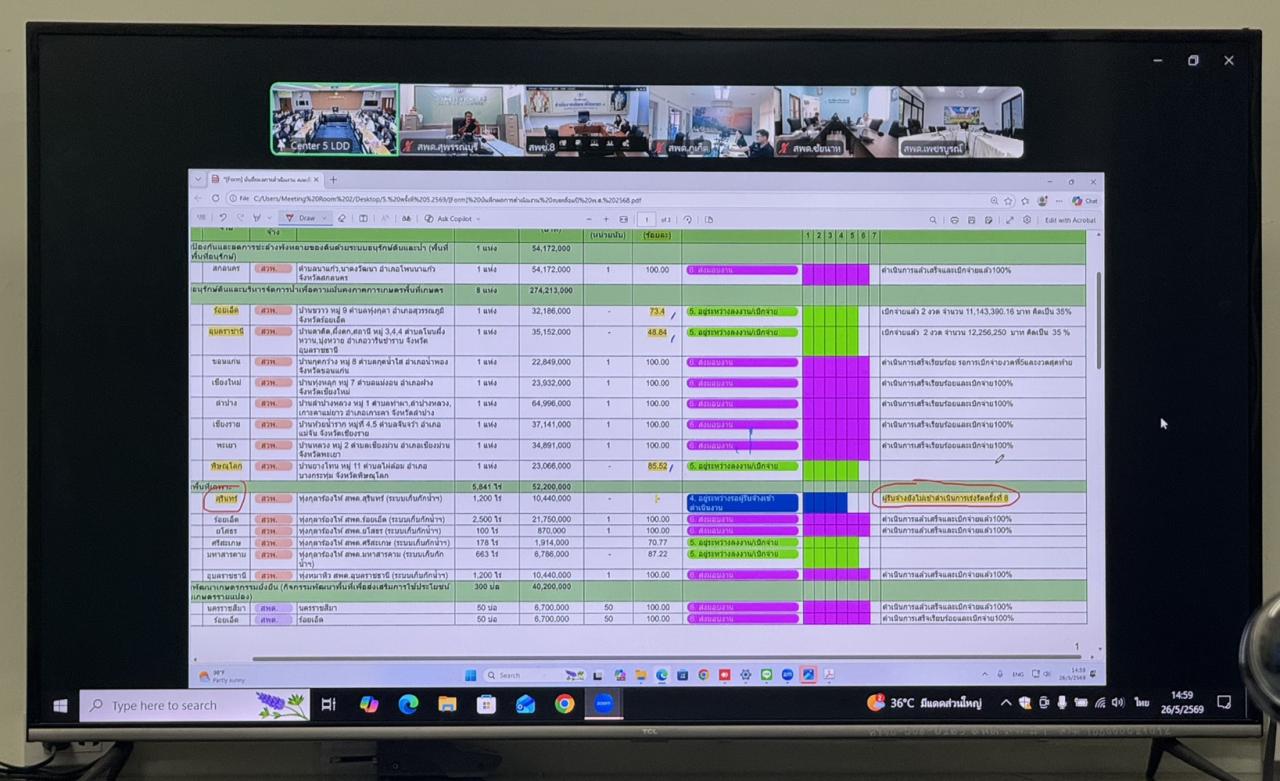
Task: Select the สพด.8 video thumbnail
Action: point(586,121)
